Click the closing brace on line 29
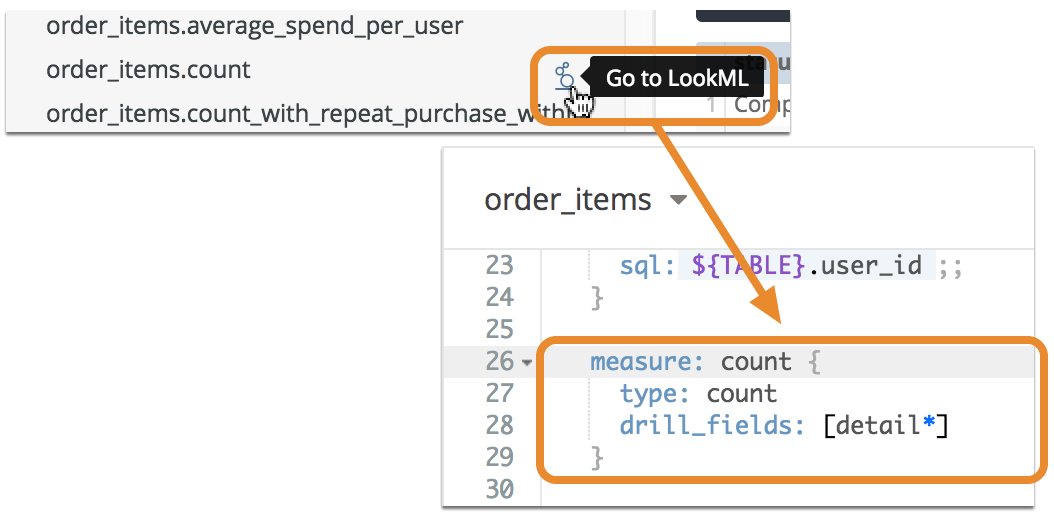Image resolution: width=1054 pixels, height=520 pixels. point(597,458)
